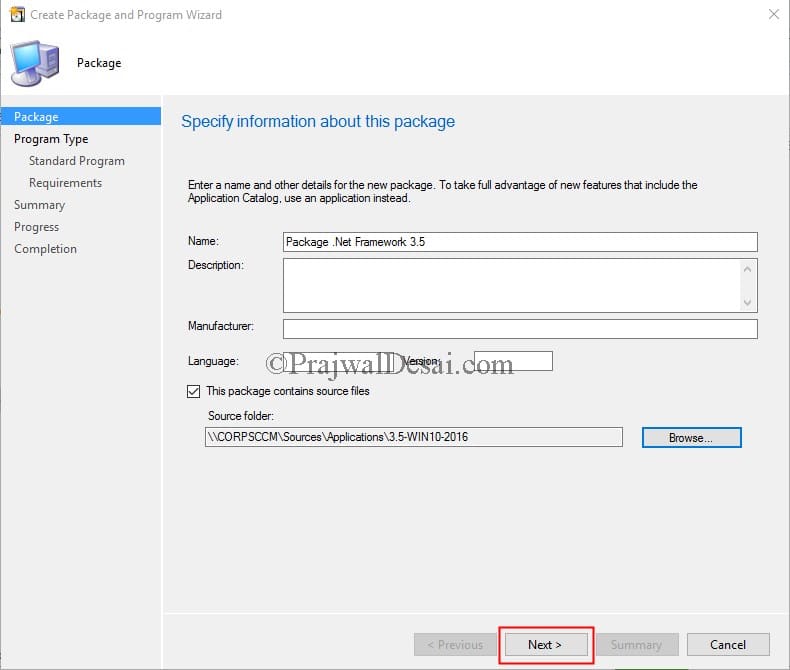The width and height of the screenshot is (790, 670).
Task: Click into the package Name field
Action: tap(520, 242)
